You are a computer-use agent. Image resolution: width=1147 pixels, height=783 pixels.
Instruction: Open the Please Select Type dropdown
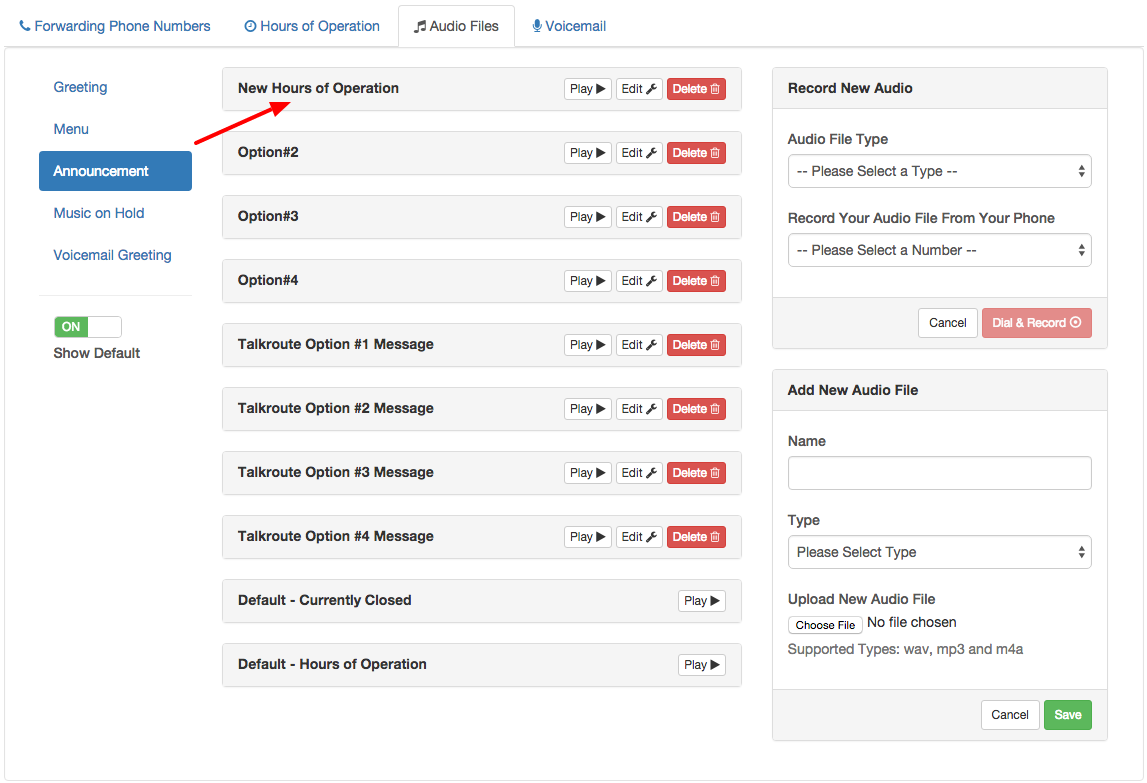point(938,551)
